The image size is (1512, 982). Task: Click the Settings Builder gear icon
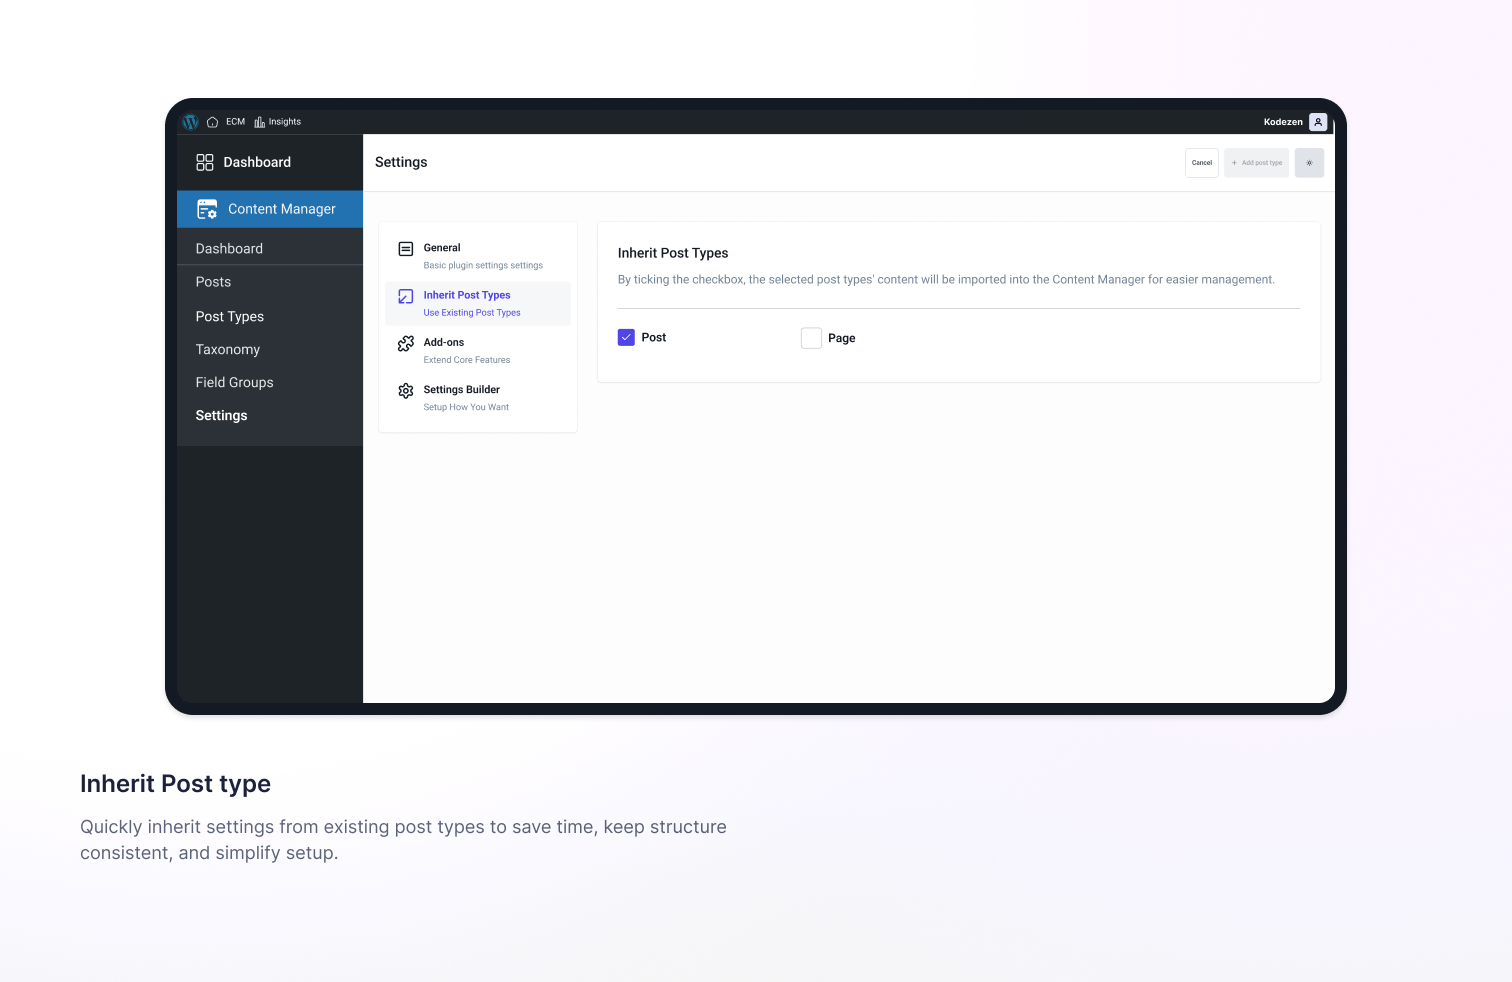pyautogui.click(x=406, y=391)
